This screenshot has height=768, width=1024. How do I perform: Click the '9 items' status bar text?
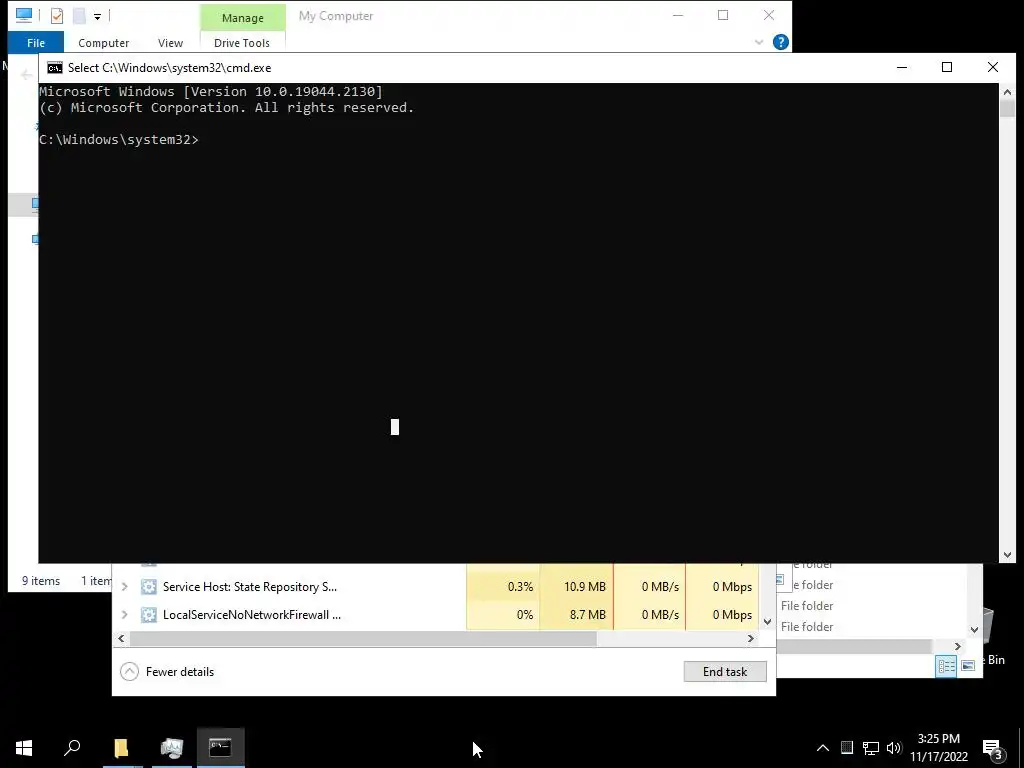click(x=40, y=581)
